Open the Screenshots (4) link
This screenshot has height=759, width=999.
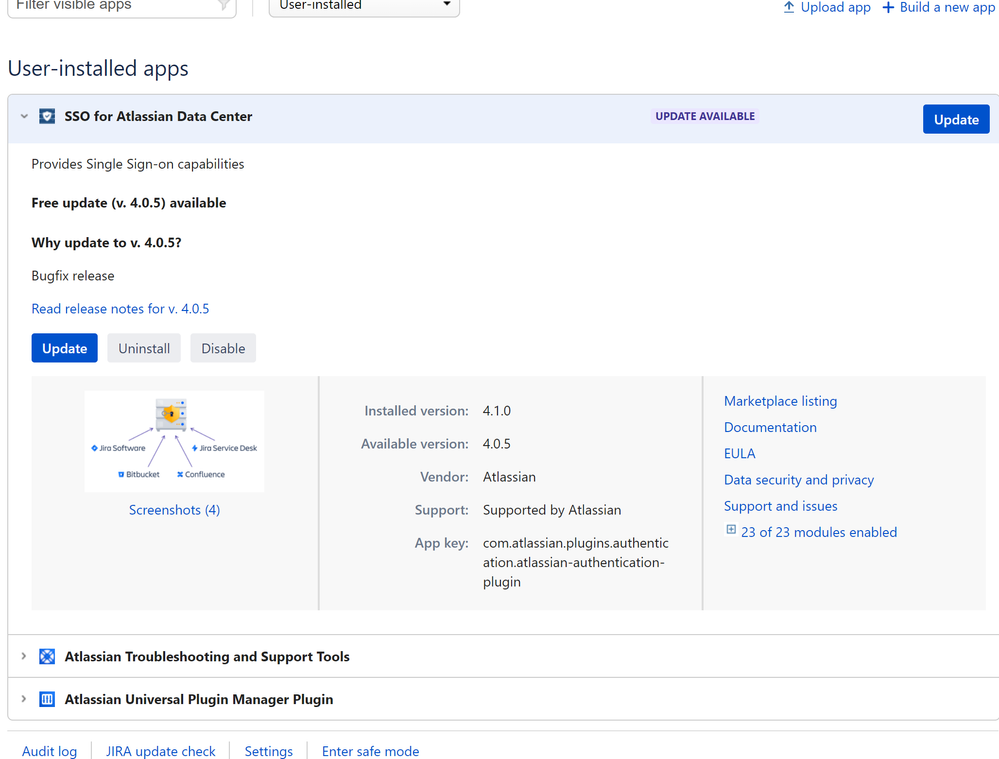[175, 510]
